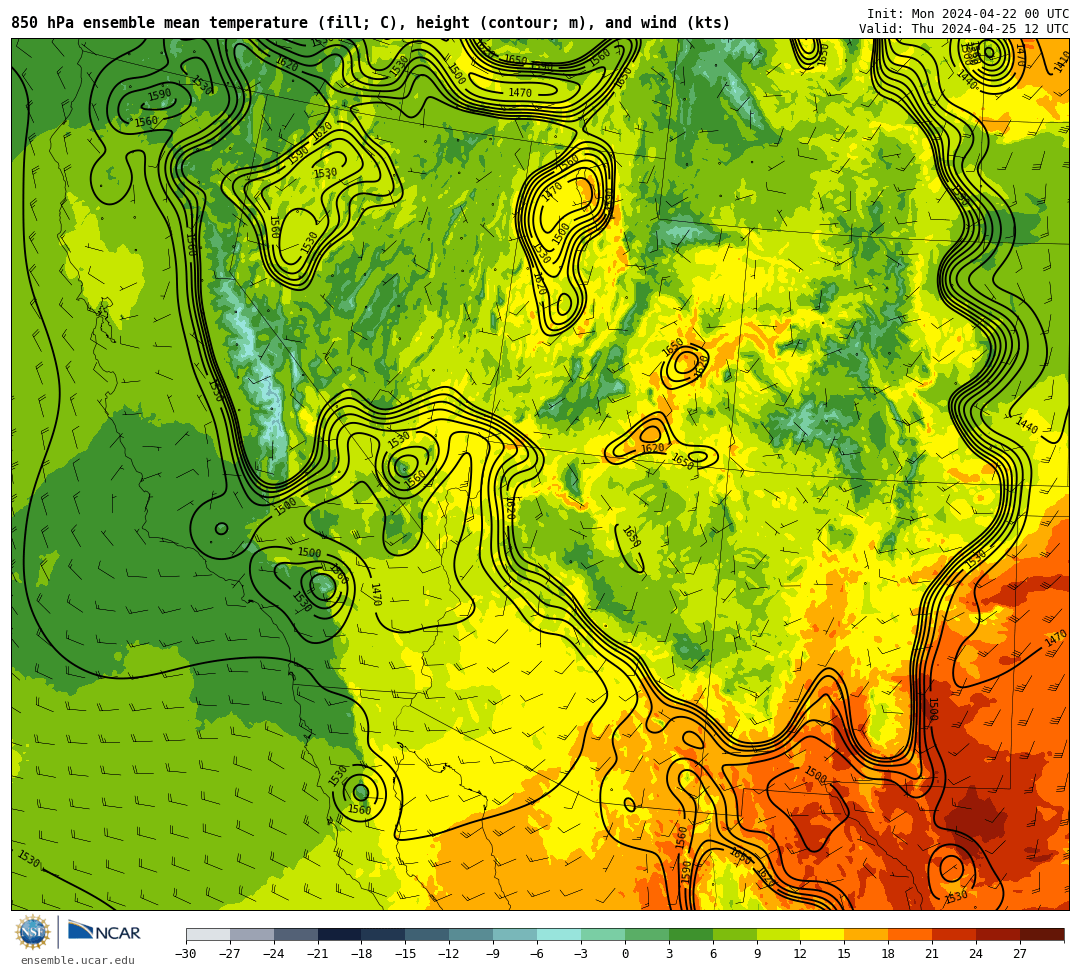
Task: Select the 850 hPa ensemble mean temperature title
Action: pyautogui.click(x=371, y=23)
